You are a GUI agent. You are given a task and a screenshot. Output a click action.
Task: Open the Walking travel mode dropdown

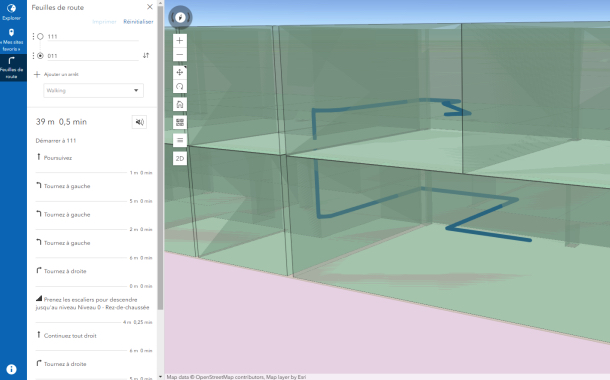(93, 91)
